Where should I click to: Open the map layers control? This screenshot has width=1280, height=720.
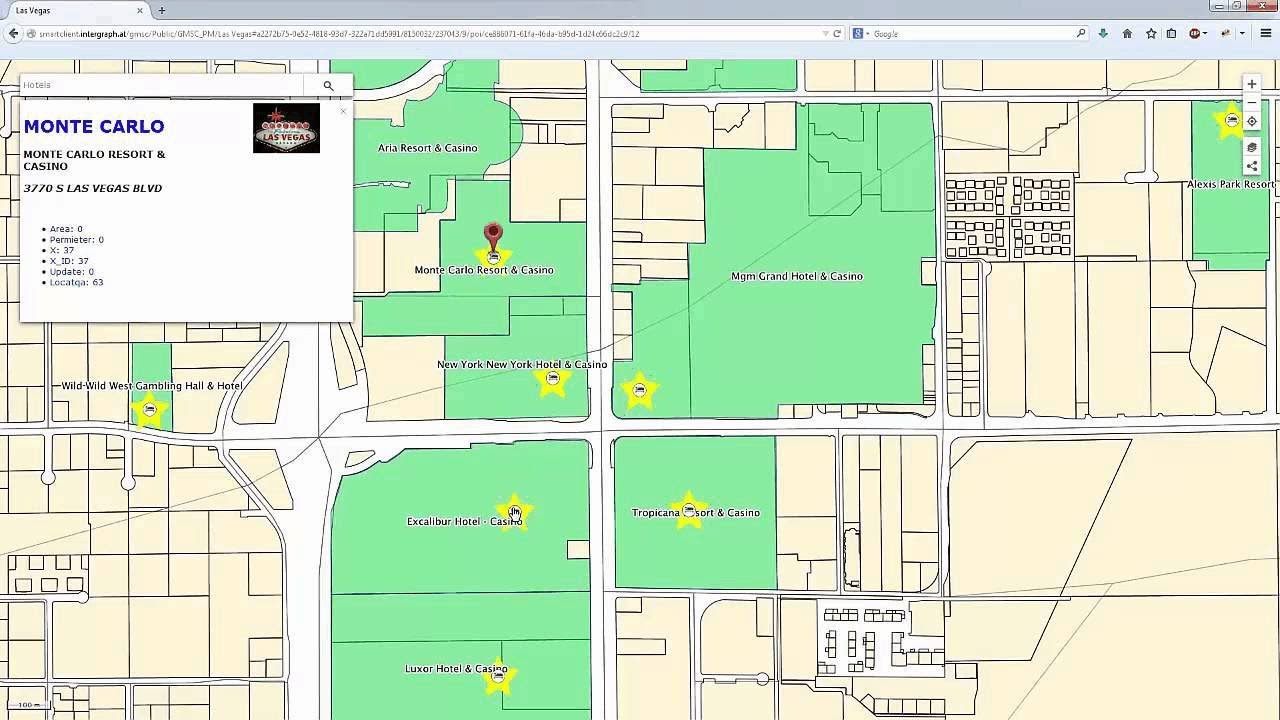click(x=1251, y=148)
